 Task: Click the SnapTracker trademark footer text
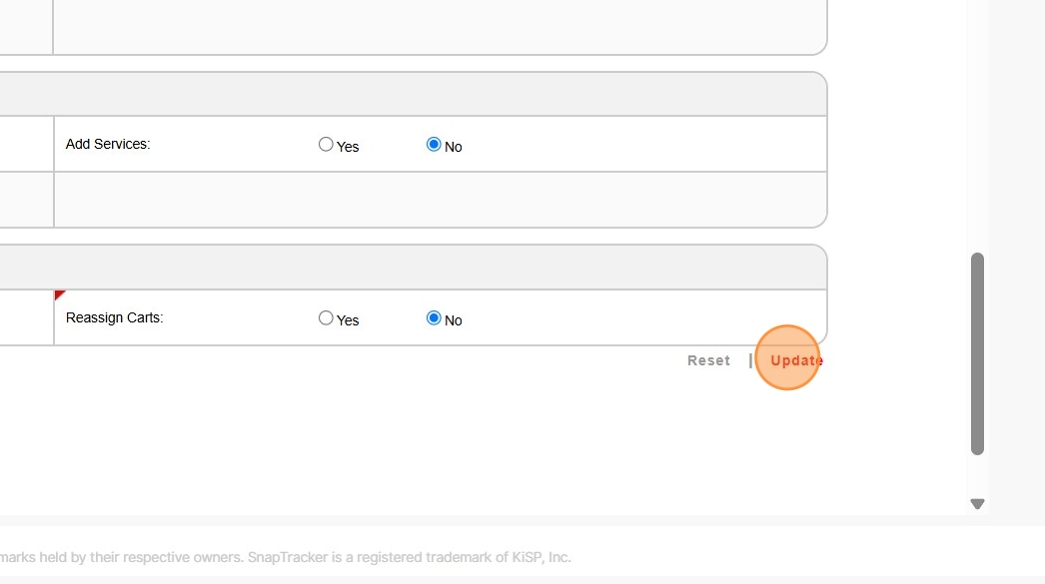pyautogui.click(x=285, y=557)
